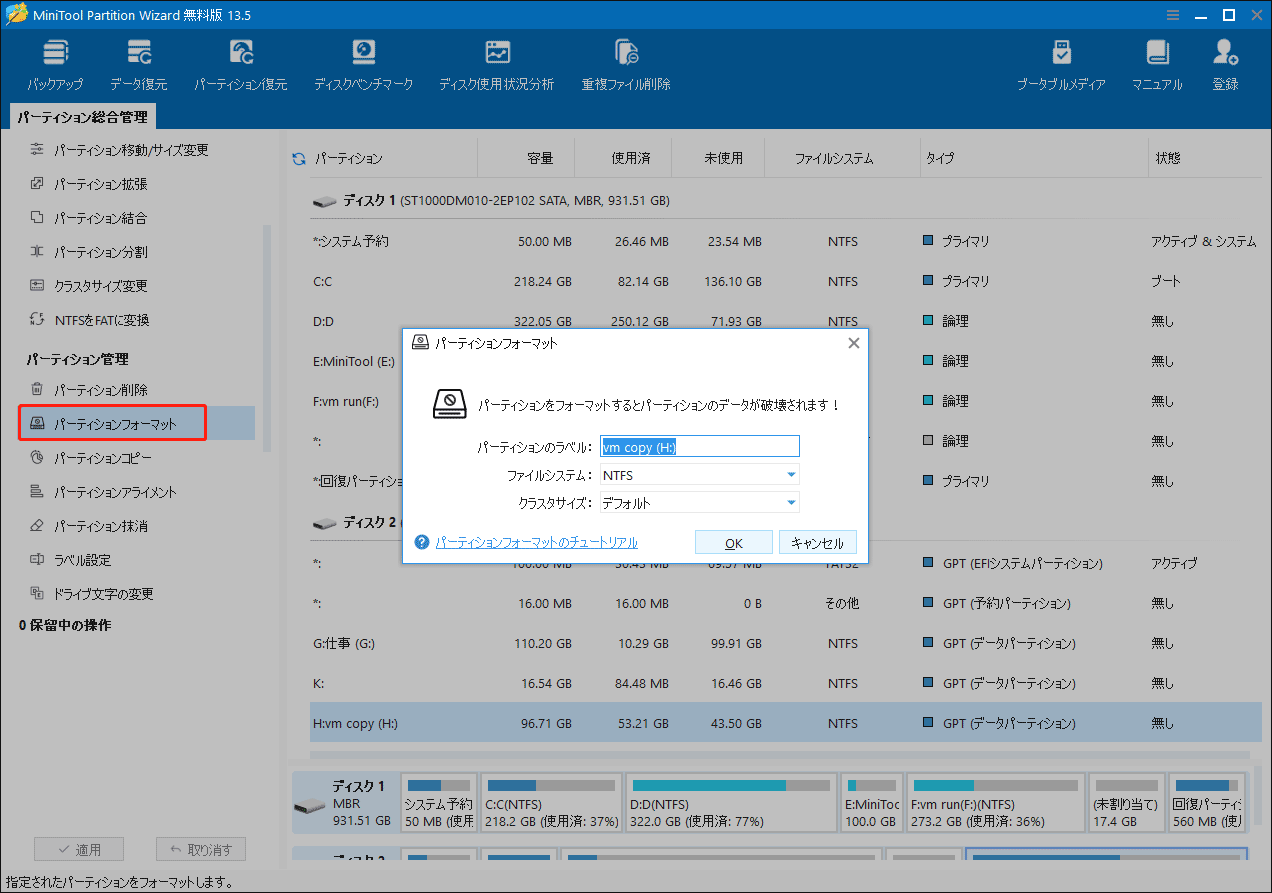
Task: Open the hamburger menu top right
Action: pos(1172,15)
